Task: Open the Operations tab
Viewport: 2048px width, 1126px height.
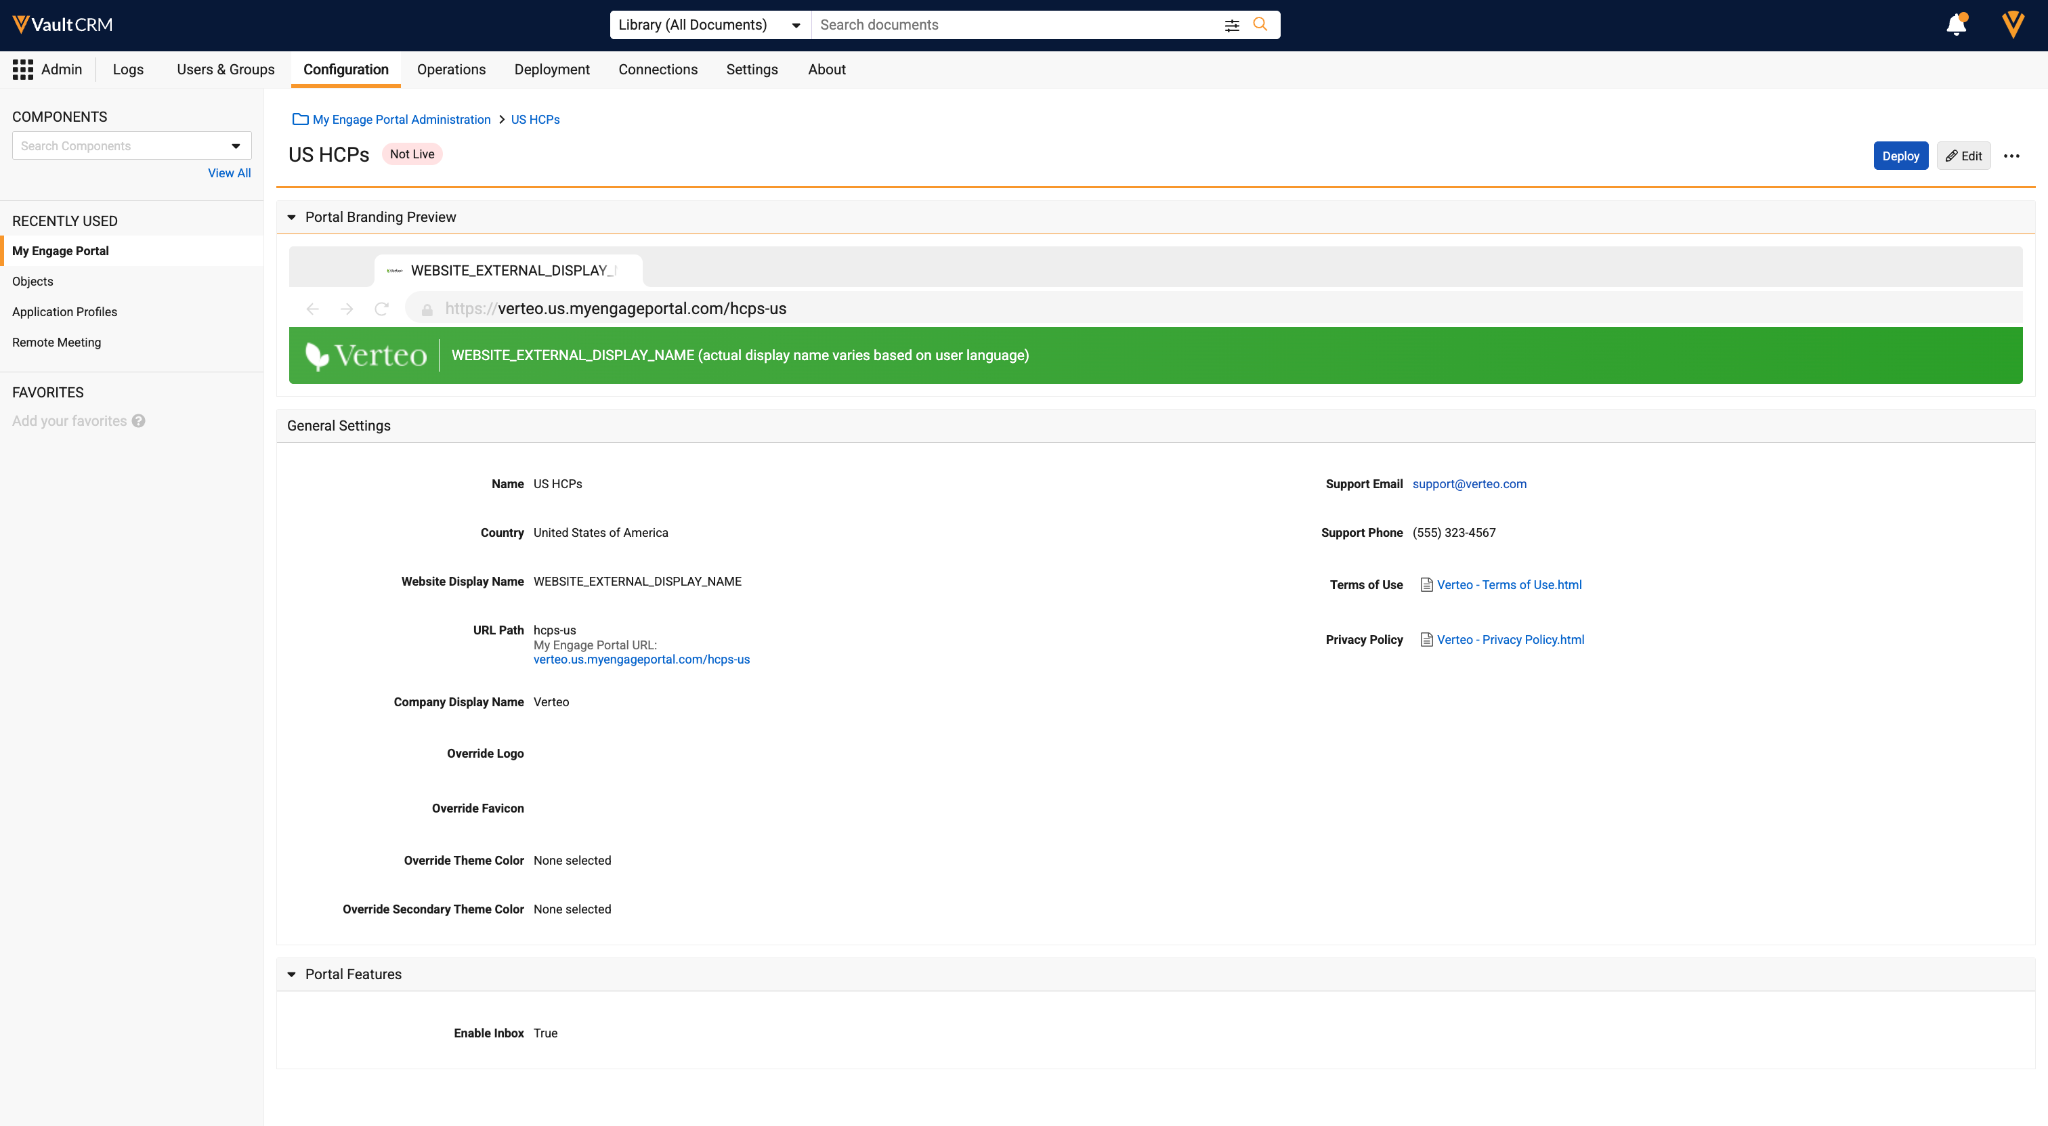Action: coord(451,69)
